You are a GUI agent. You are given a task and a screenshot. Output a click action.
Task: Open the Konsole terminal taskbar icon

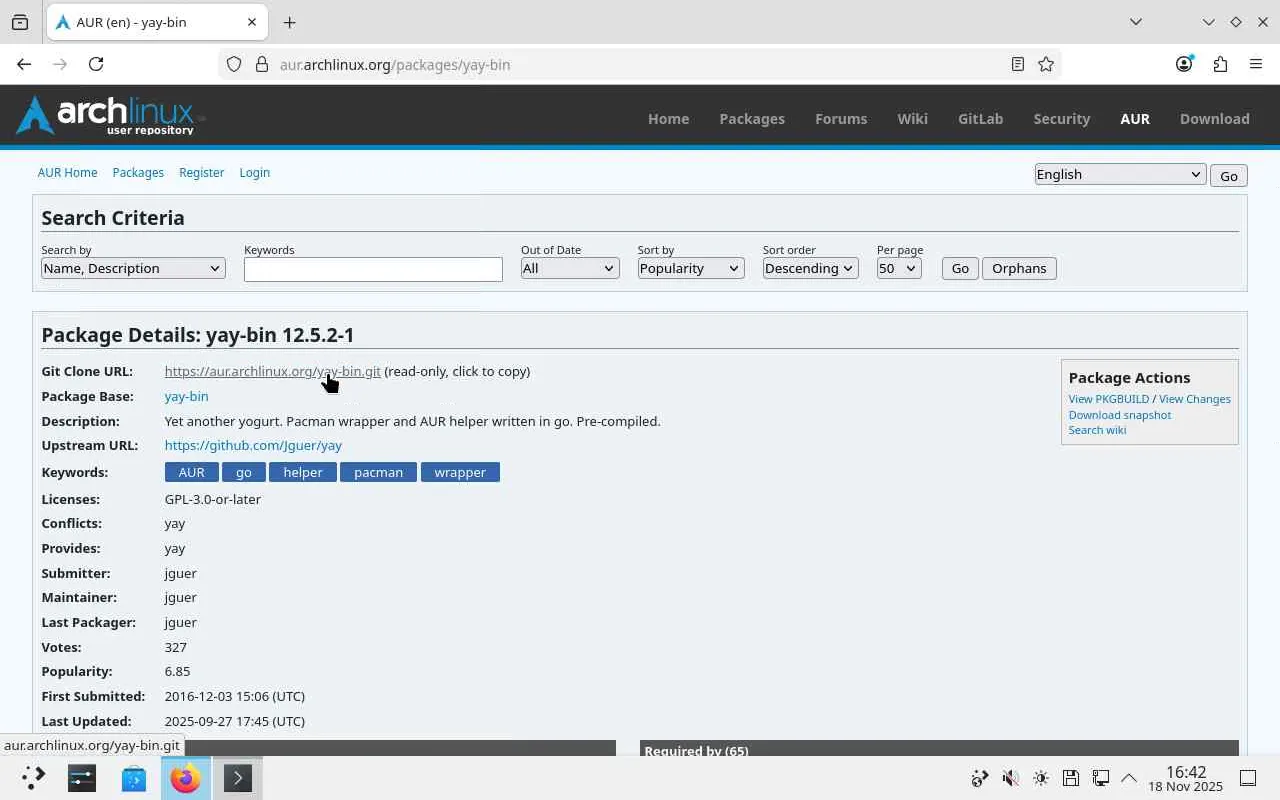click(238, 778)
